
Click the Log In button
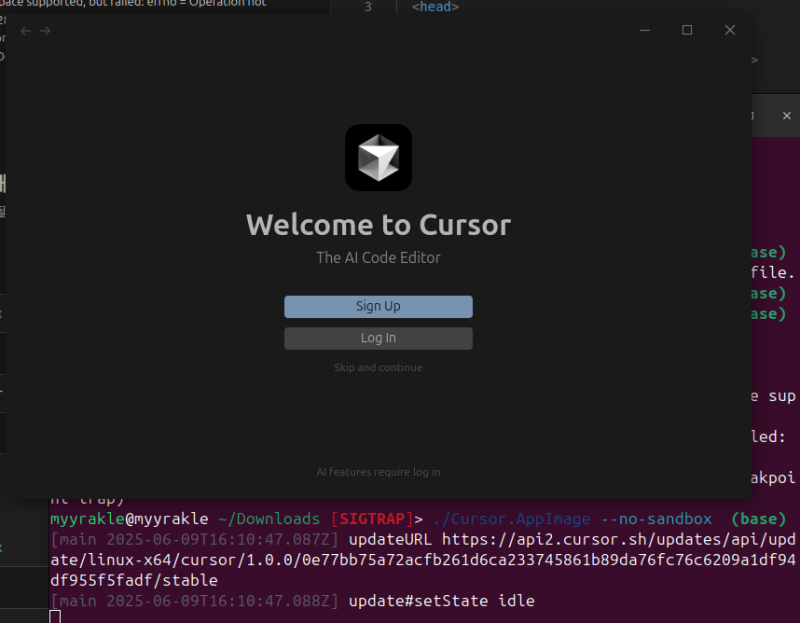[x=378, y=338]
